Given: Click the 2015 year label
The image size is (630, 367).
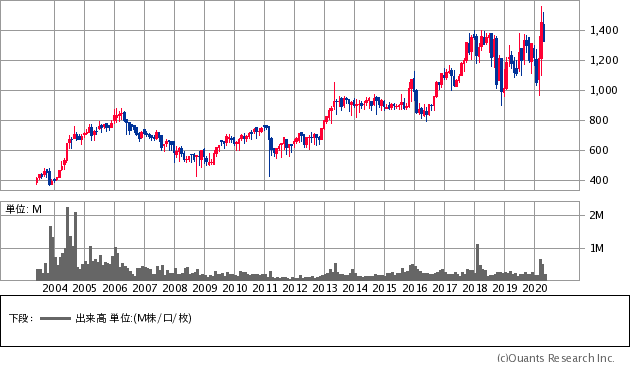Looking at the screenshot, I should click(x=385, y=288).
